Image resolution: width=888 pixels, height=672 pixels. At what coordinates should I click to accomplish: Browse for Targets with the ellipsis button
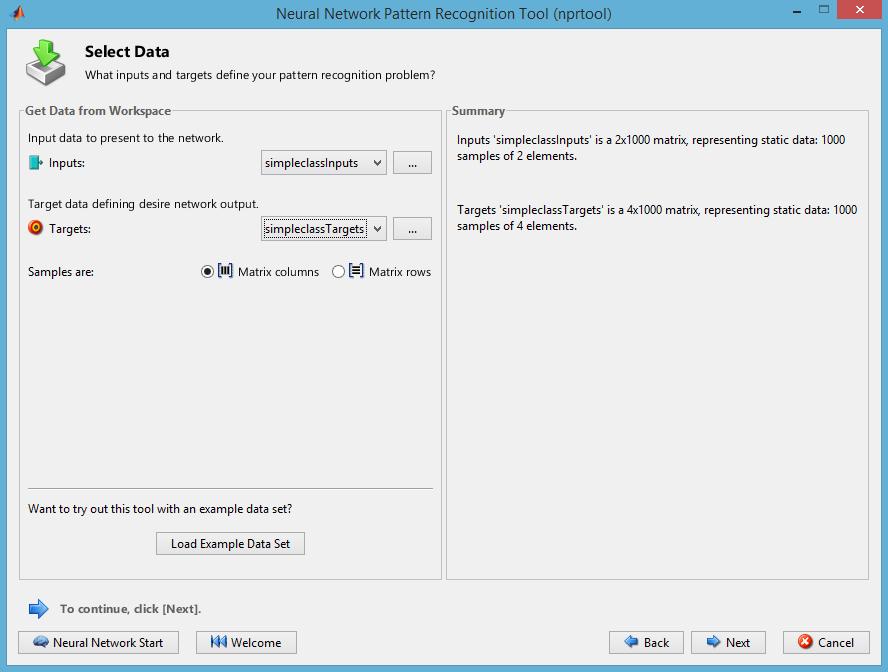click(412, 229)
